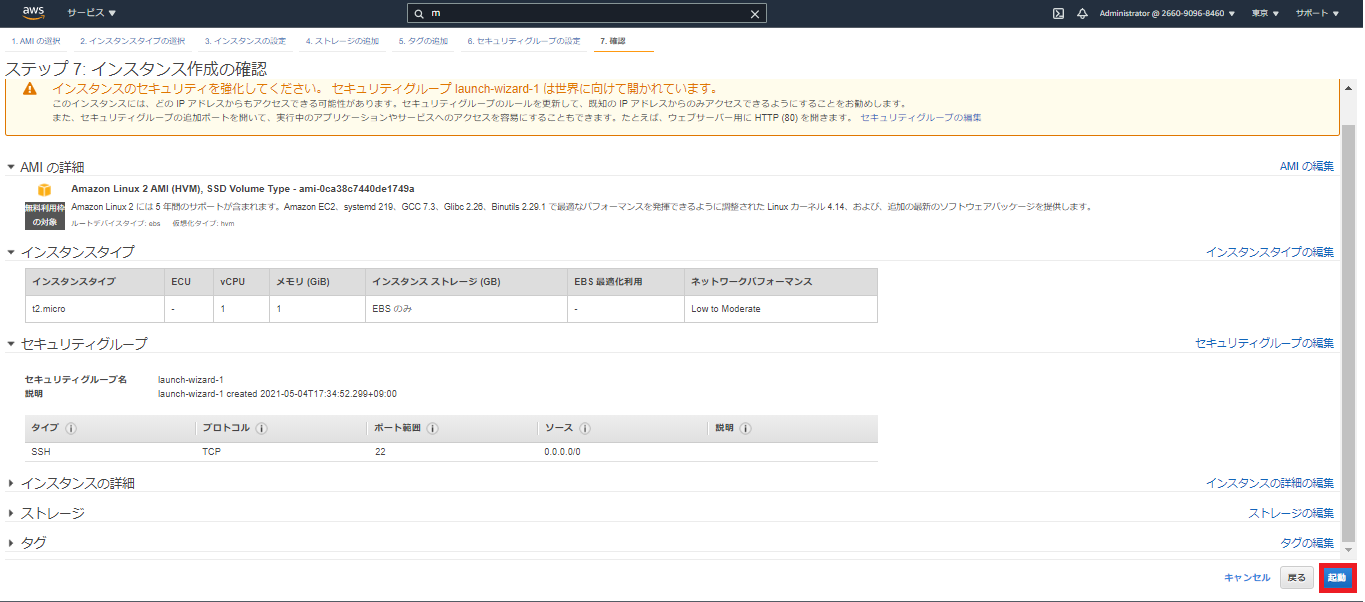Go to step 4. ストレージの追加
Image resolution: width=1365 pixels, height=602 pixels.
tap(342, 41)
